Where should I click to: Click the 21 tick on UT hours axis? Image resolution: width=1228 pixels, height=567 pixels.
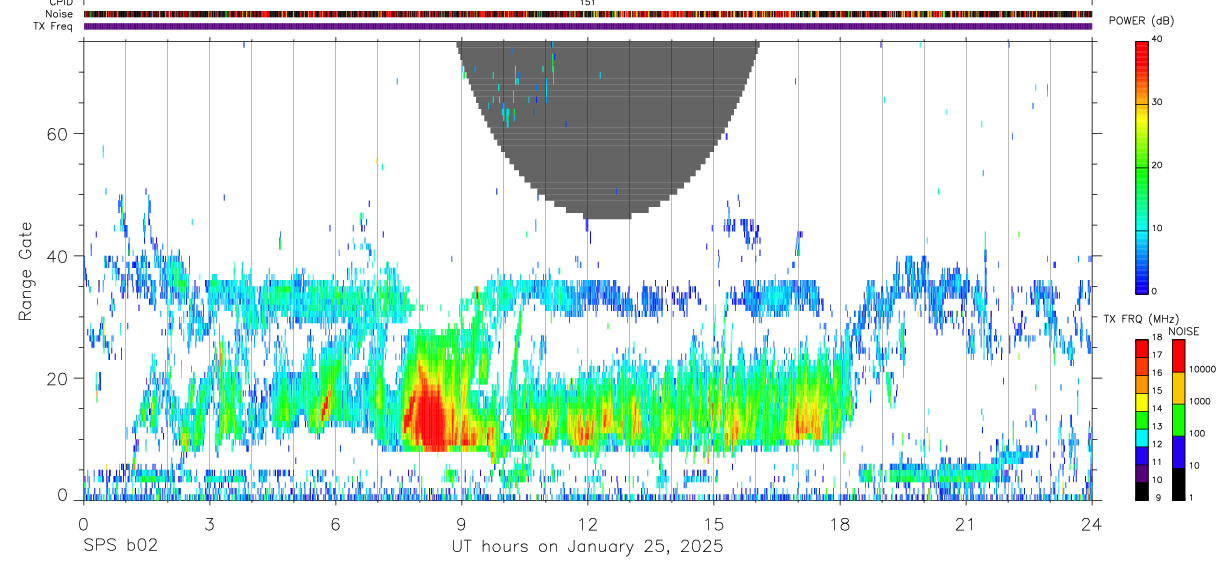[965, 524]
